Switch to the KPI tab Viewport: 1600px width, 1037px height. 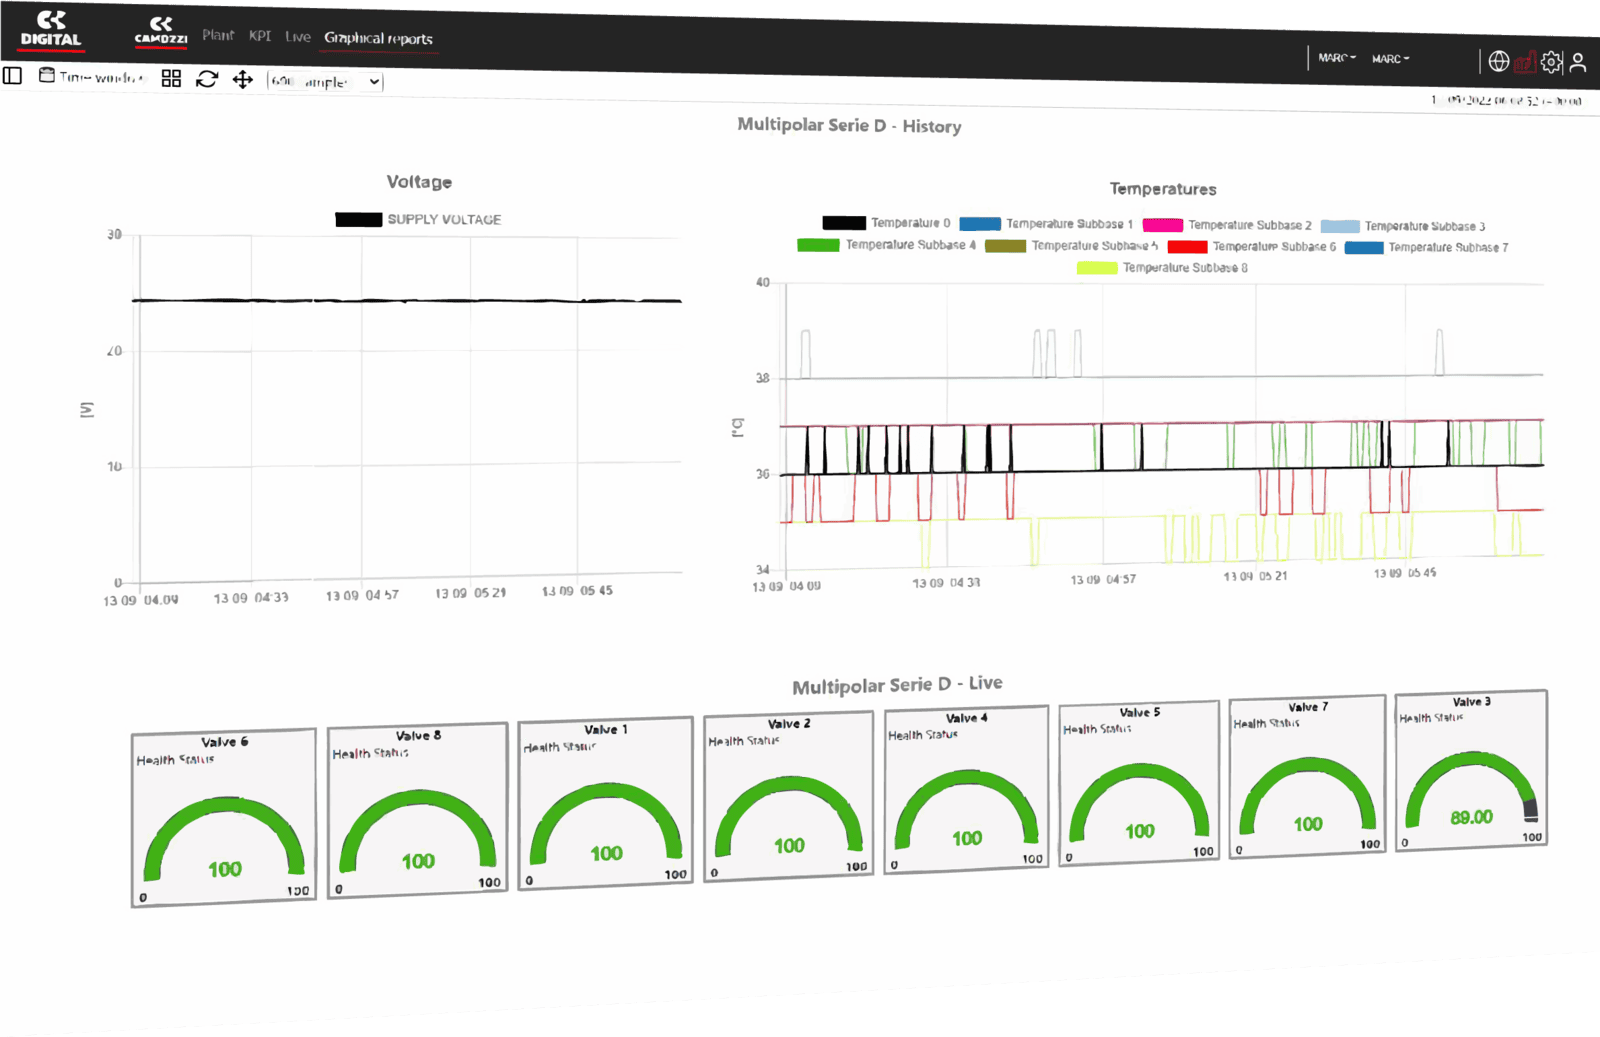(x=260, y=36)
